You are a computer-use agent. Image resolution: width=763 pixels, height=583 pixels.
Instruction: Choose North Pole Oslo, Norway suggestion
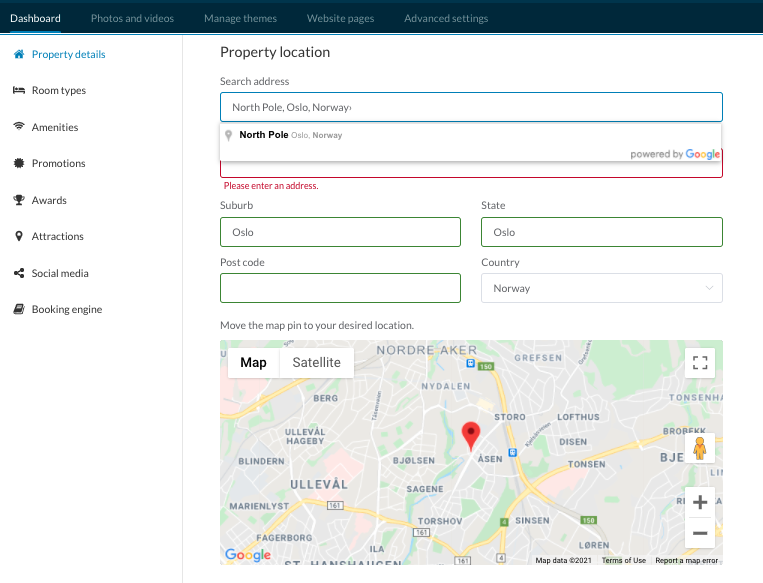click(x=471, y=135)
